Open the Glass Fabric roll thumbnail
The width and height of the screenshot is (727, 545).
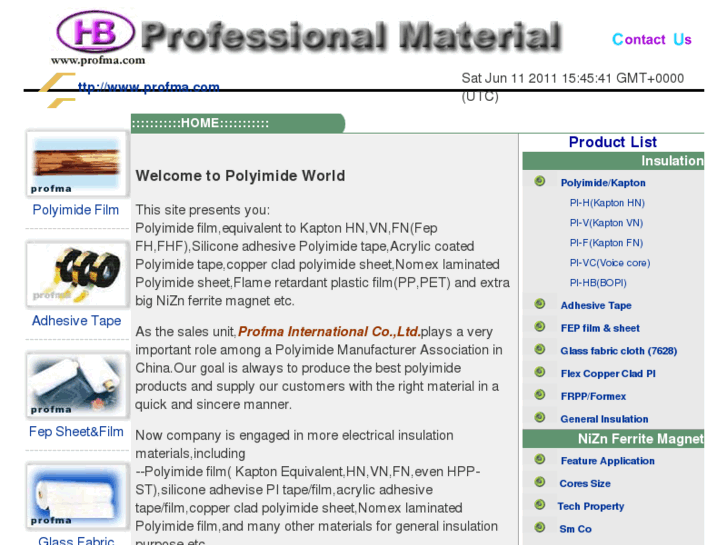[x=77, y=496]
